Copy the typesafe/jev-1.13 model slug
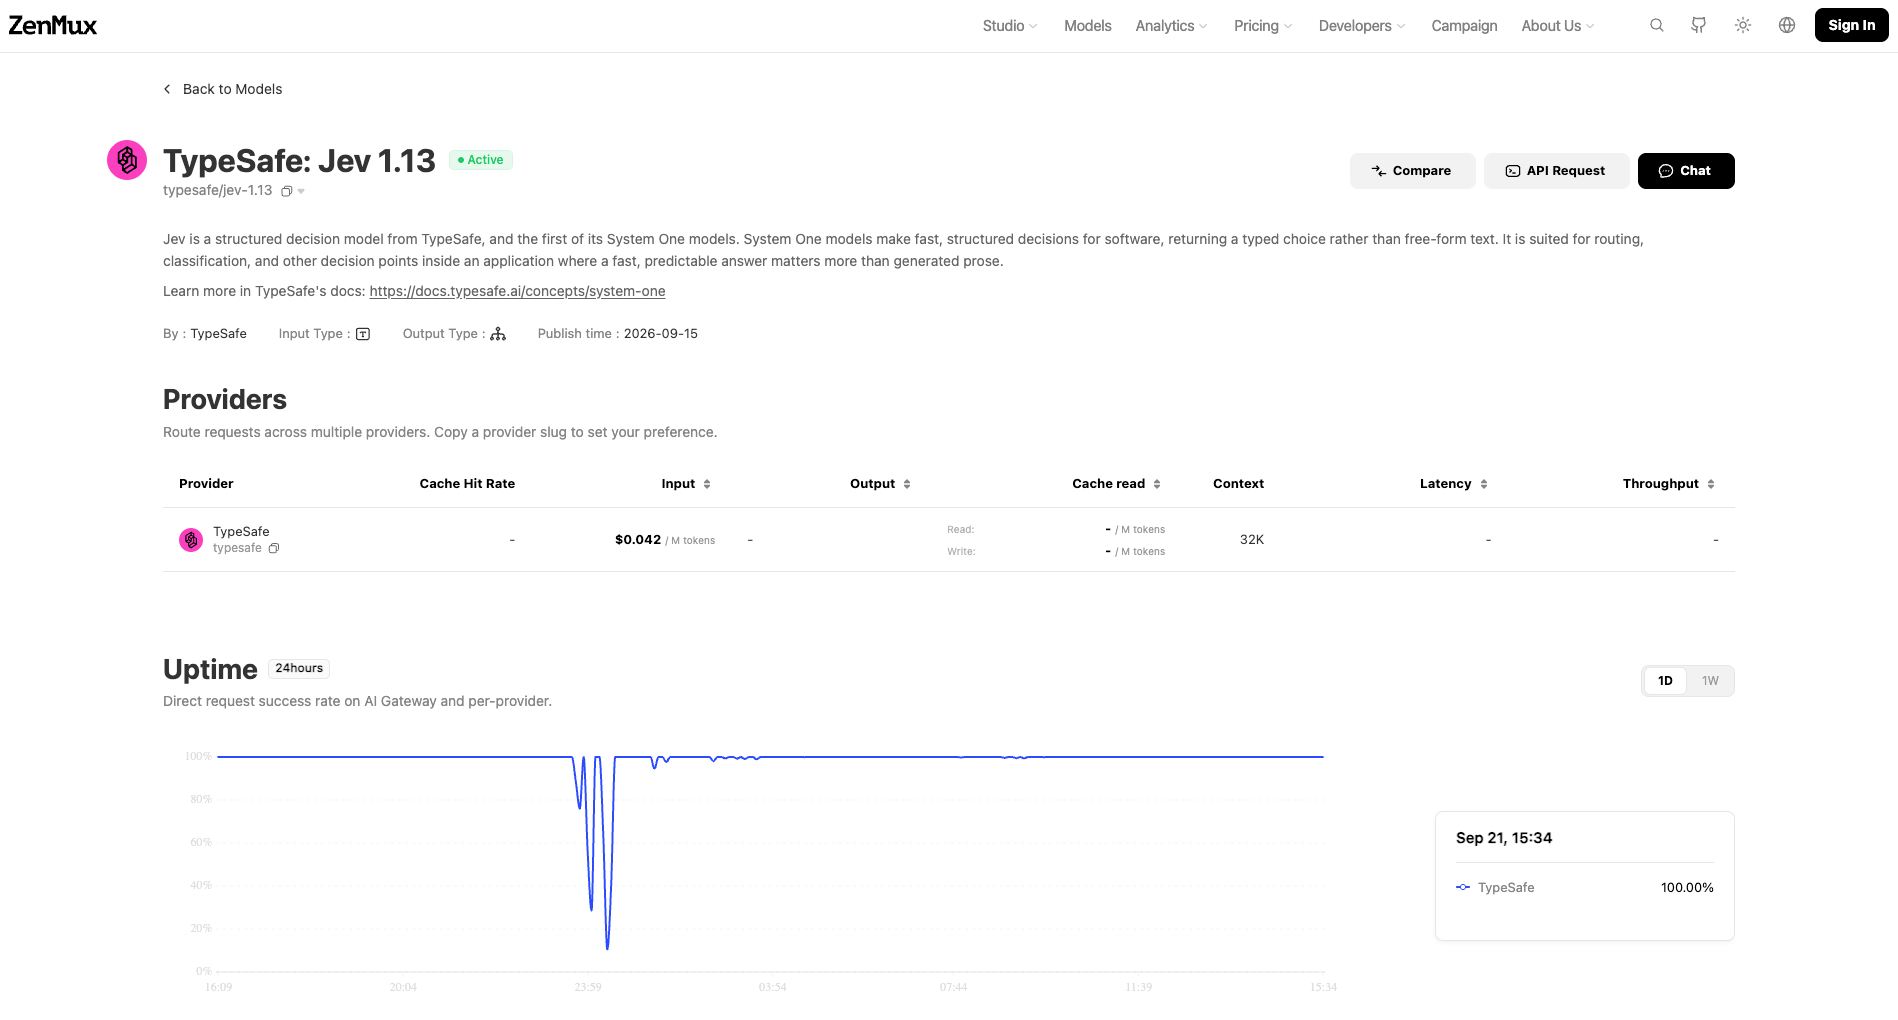 287,191
